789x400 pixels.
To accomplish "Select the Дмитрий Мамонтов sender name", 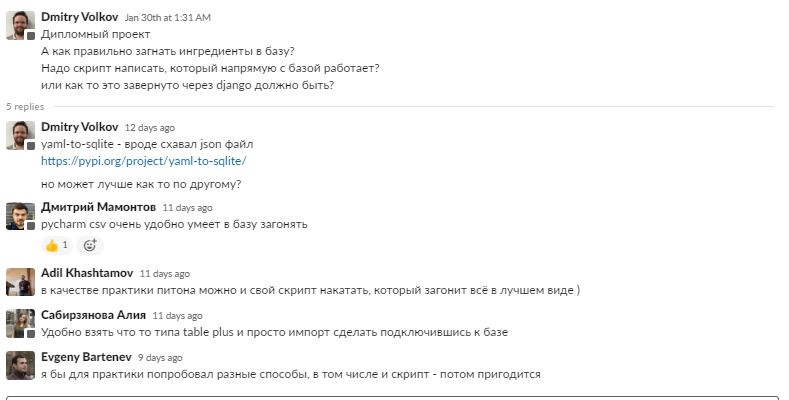I will click(98, 207).
